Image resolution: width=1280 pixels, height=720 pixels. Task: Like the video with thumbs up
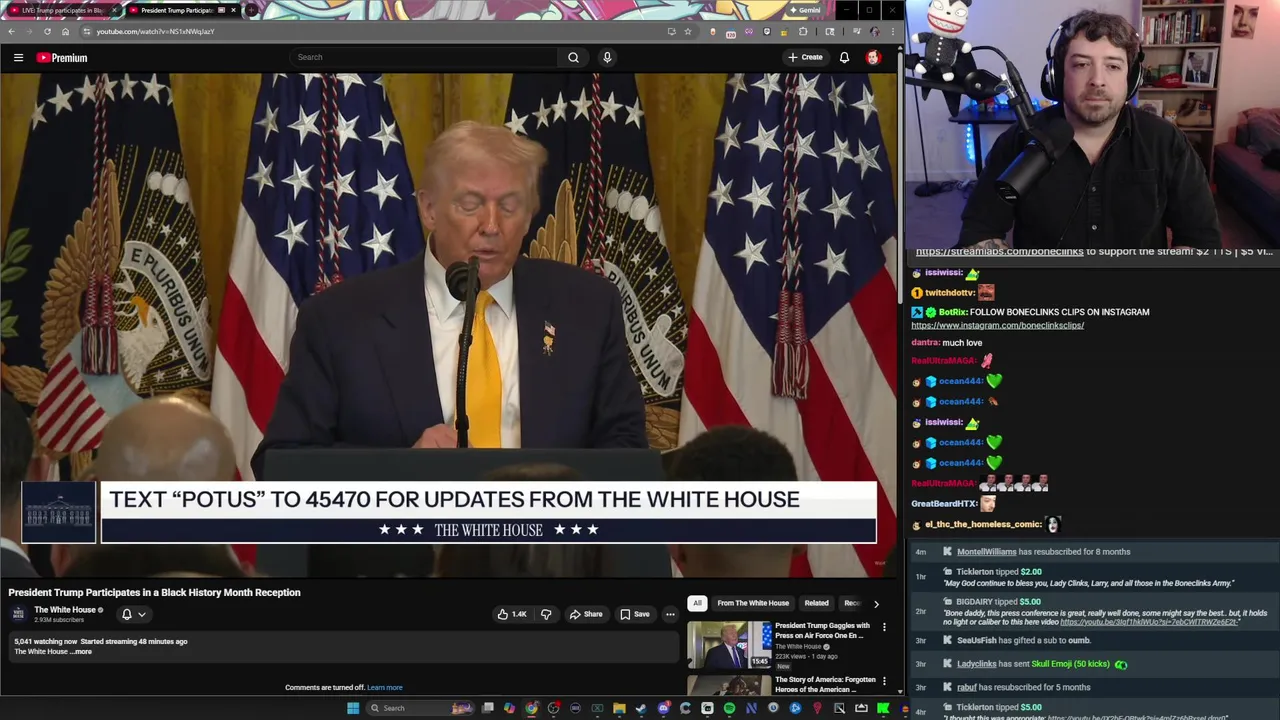tap(511, 614)
